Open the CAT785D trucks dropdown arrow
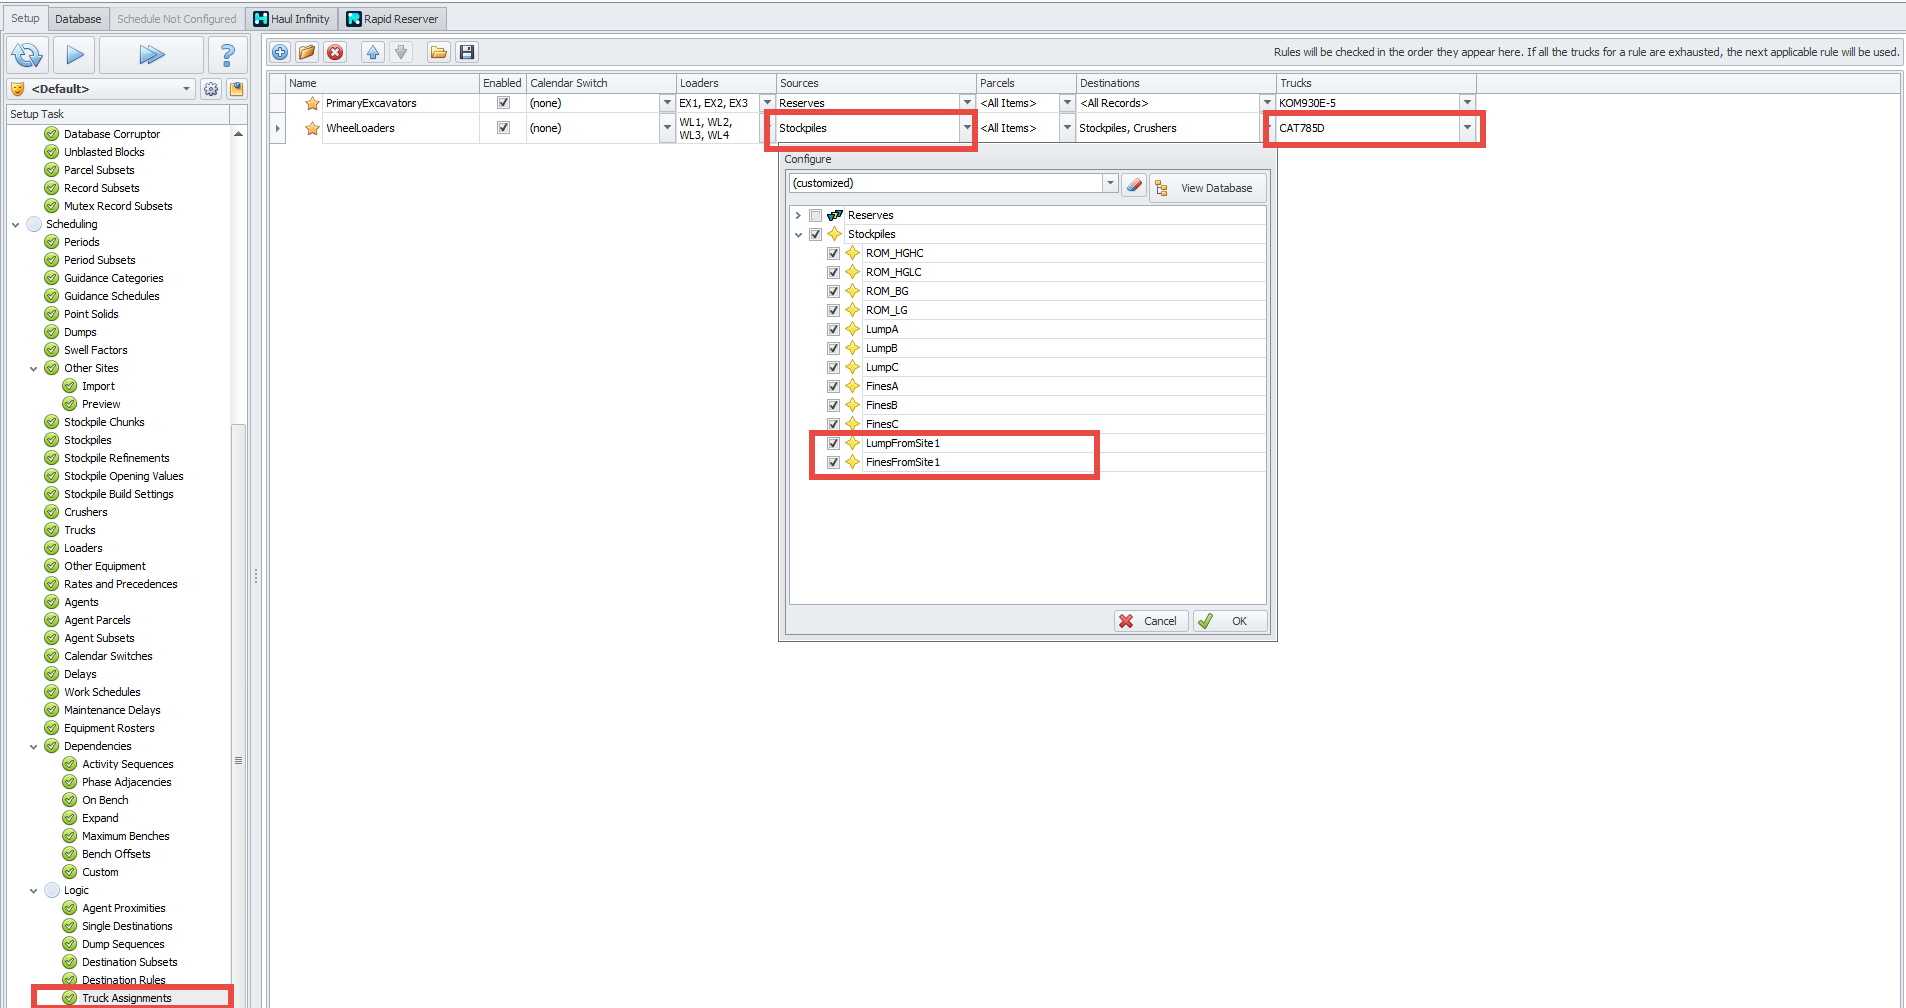The width and height of the screenshot is (1906, 1008). [1467, 128]
